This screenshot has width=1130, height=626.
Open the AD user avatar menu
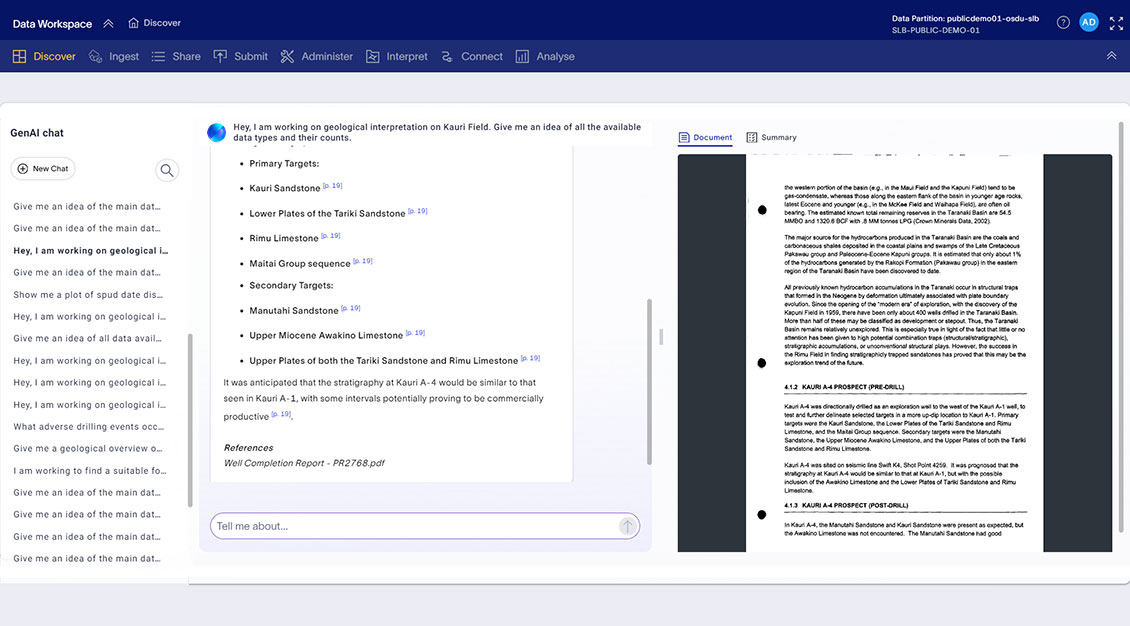tap(1089, 21)
